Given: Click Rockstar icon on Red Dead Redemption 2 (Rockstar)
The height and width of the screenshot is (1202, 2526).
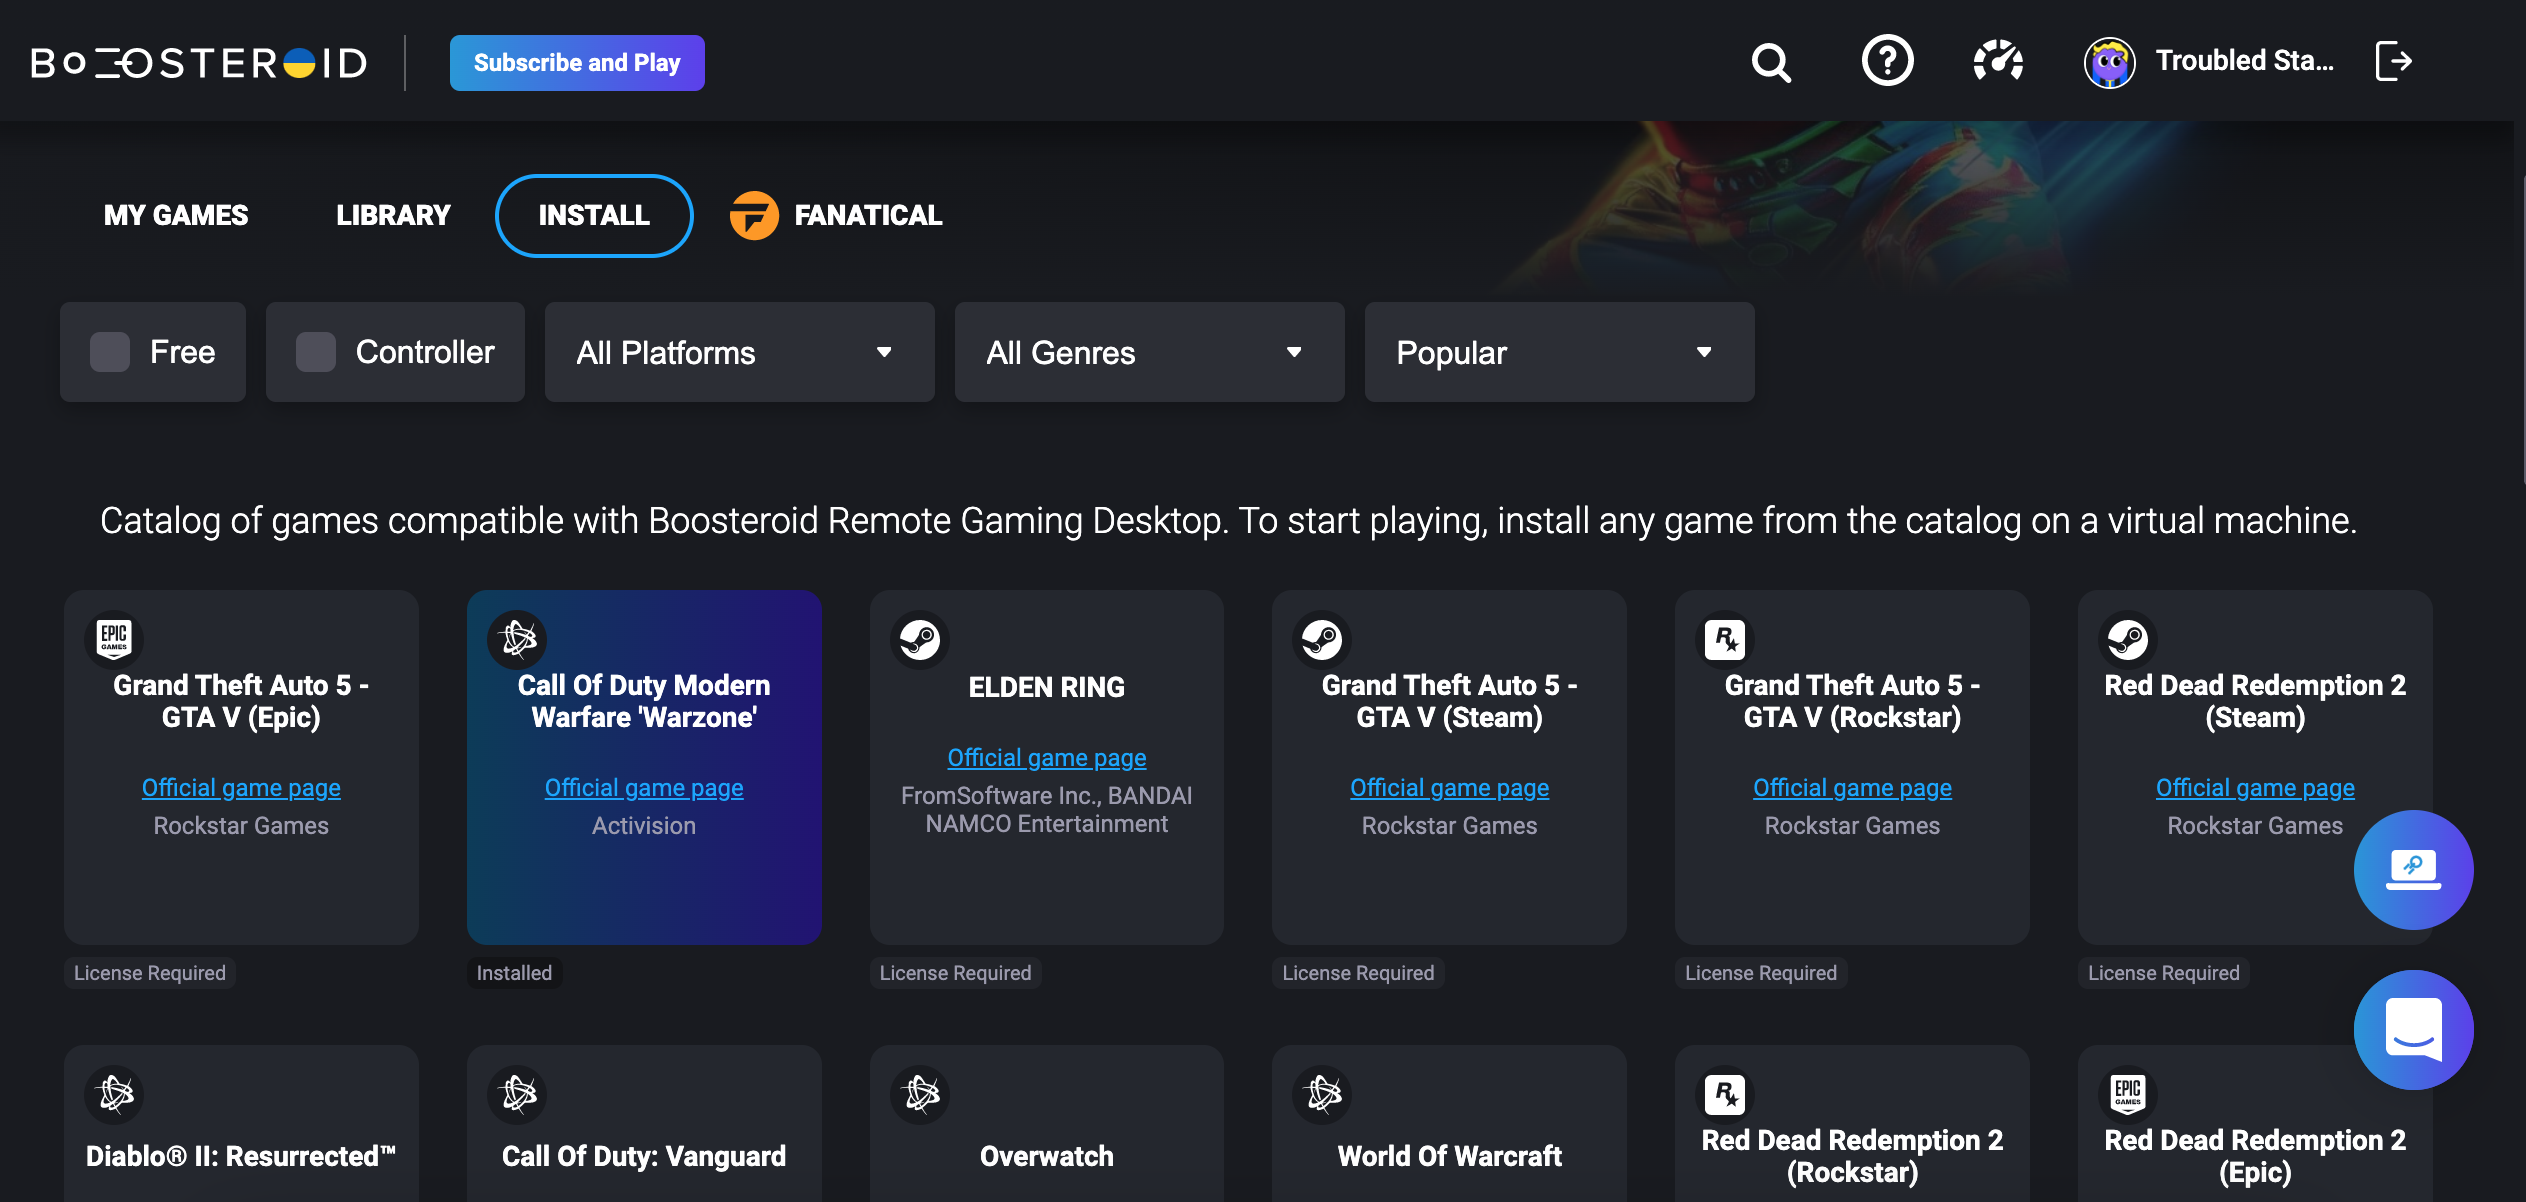Looking at the screenshot, I should pos(1725,1093).
